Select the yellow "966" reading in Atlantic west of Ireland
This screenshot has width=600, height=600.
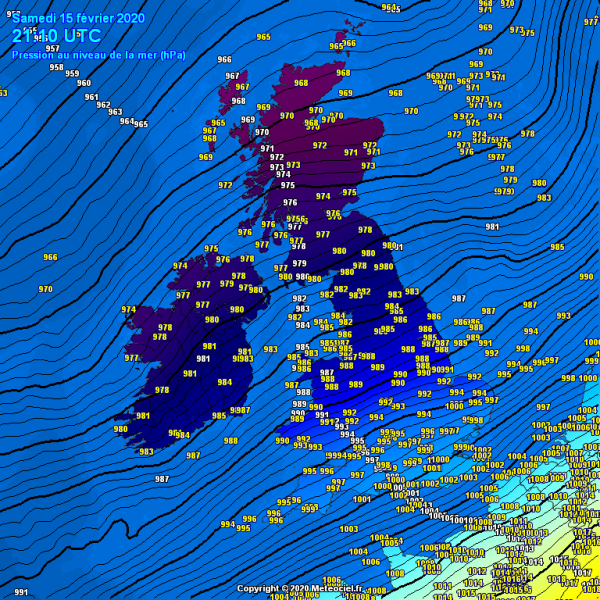click(50, 257)
